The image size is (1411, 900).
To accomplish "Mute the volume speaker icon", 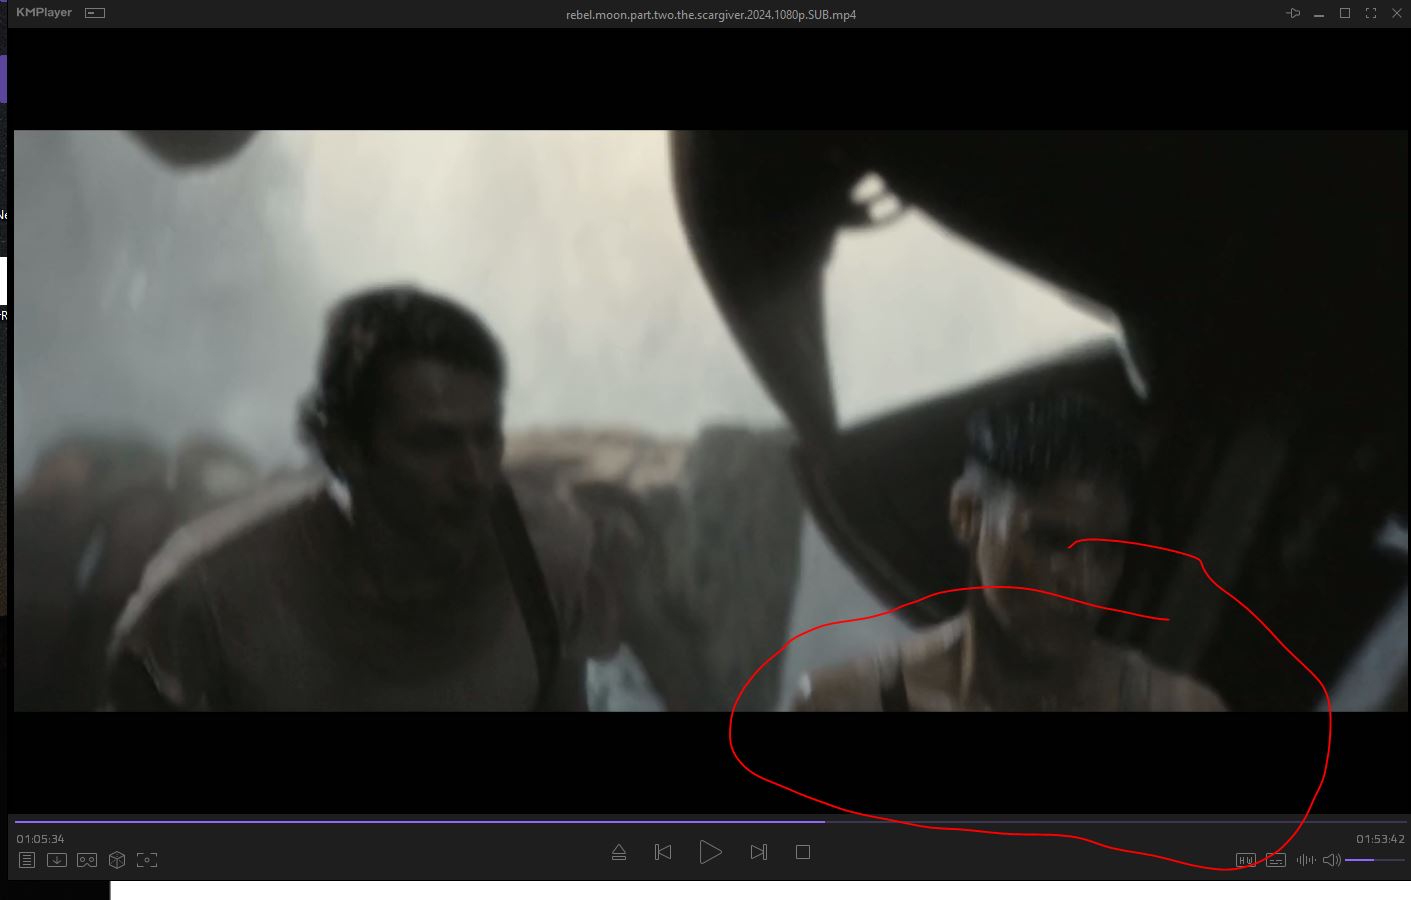I will [x=1331, y=860].
